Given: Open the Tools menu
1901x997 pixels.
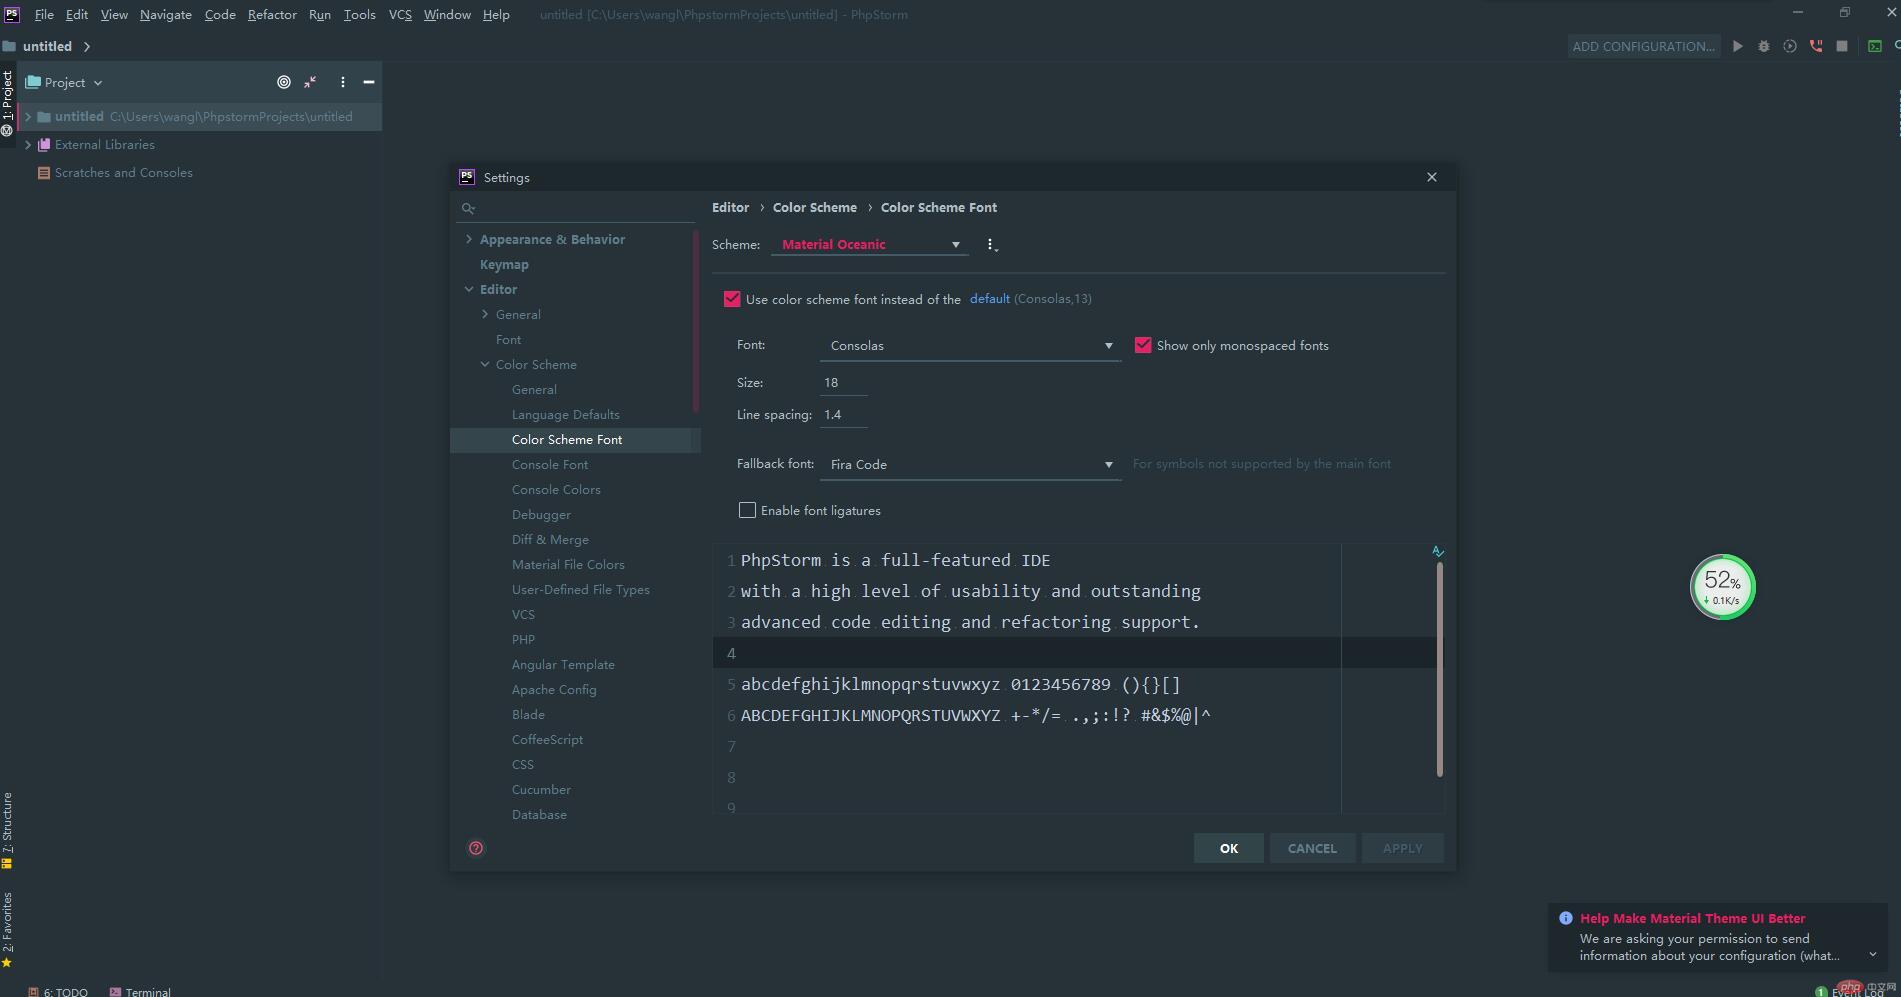Looking at the screenshot, I should click(x=359, y=14).
